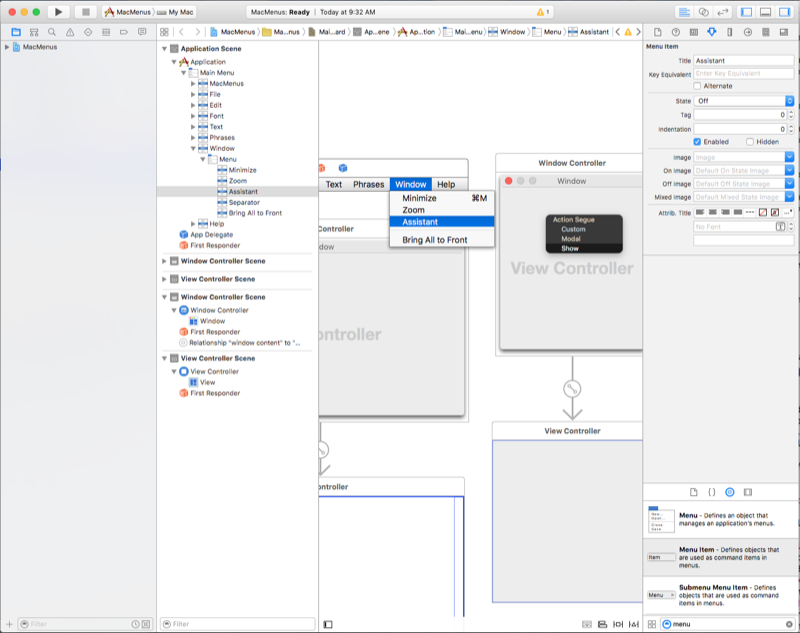Open the Identity inspector
Image resolution: width=800 pixels, height=633 pixels.
coord(695,33)
